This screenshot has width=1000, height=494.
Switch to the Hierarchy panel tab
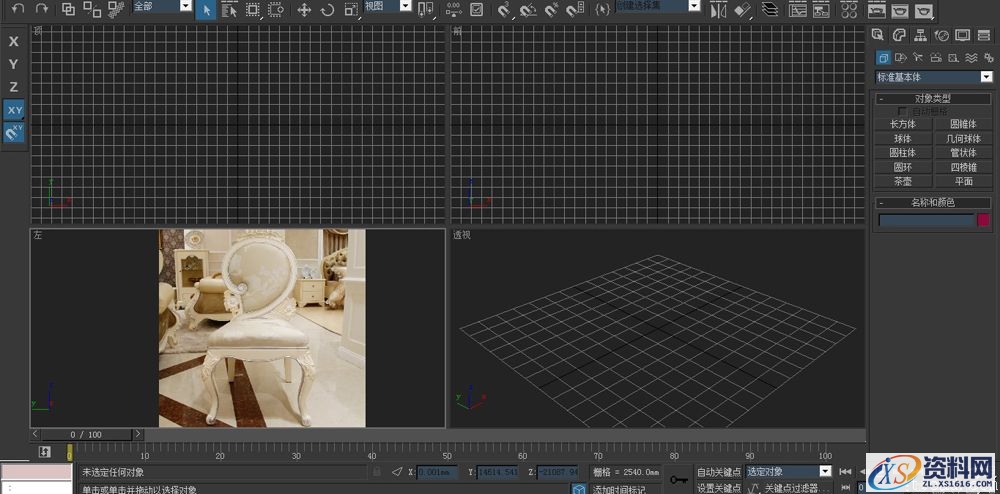[920, 35]
